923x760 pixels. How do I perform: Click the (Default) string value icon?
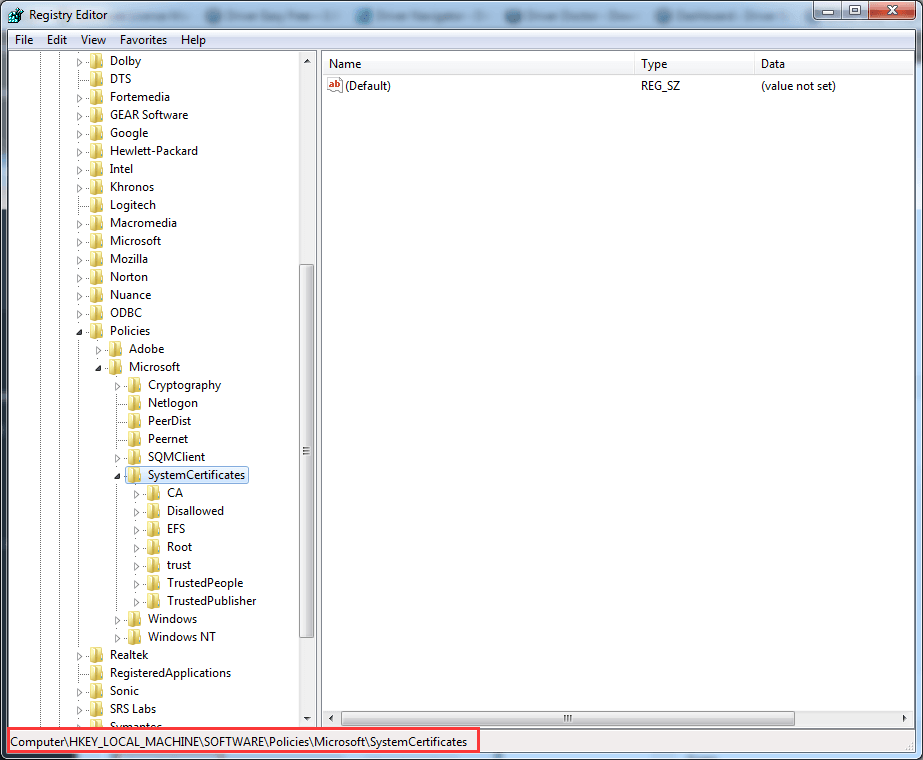(335, 86)
